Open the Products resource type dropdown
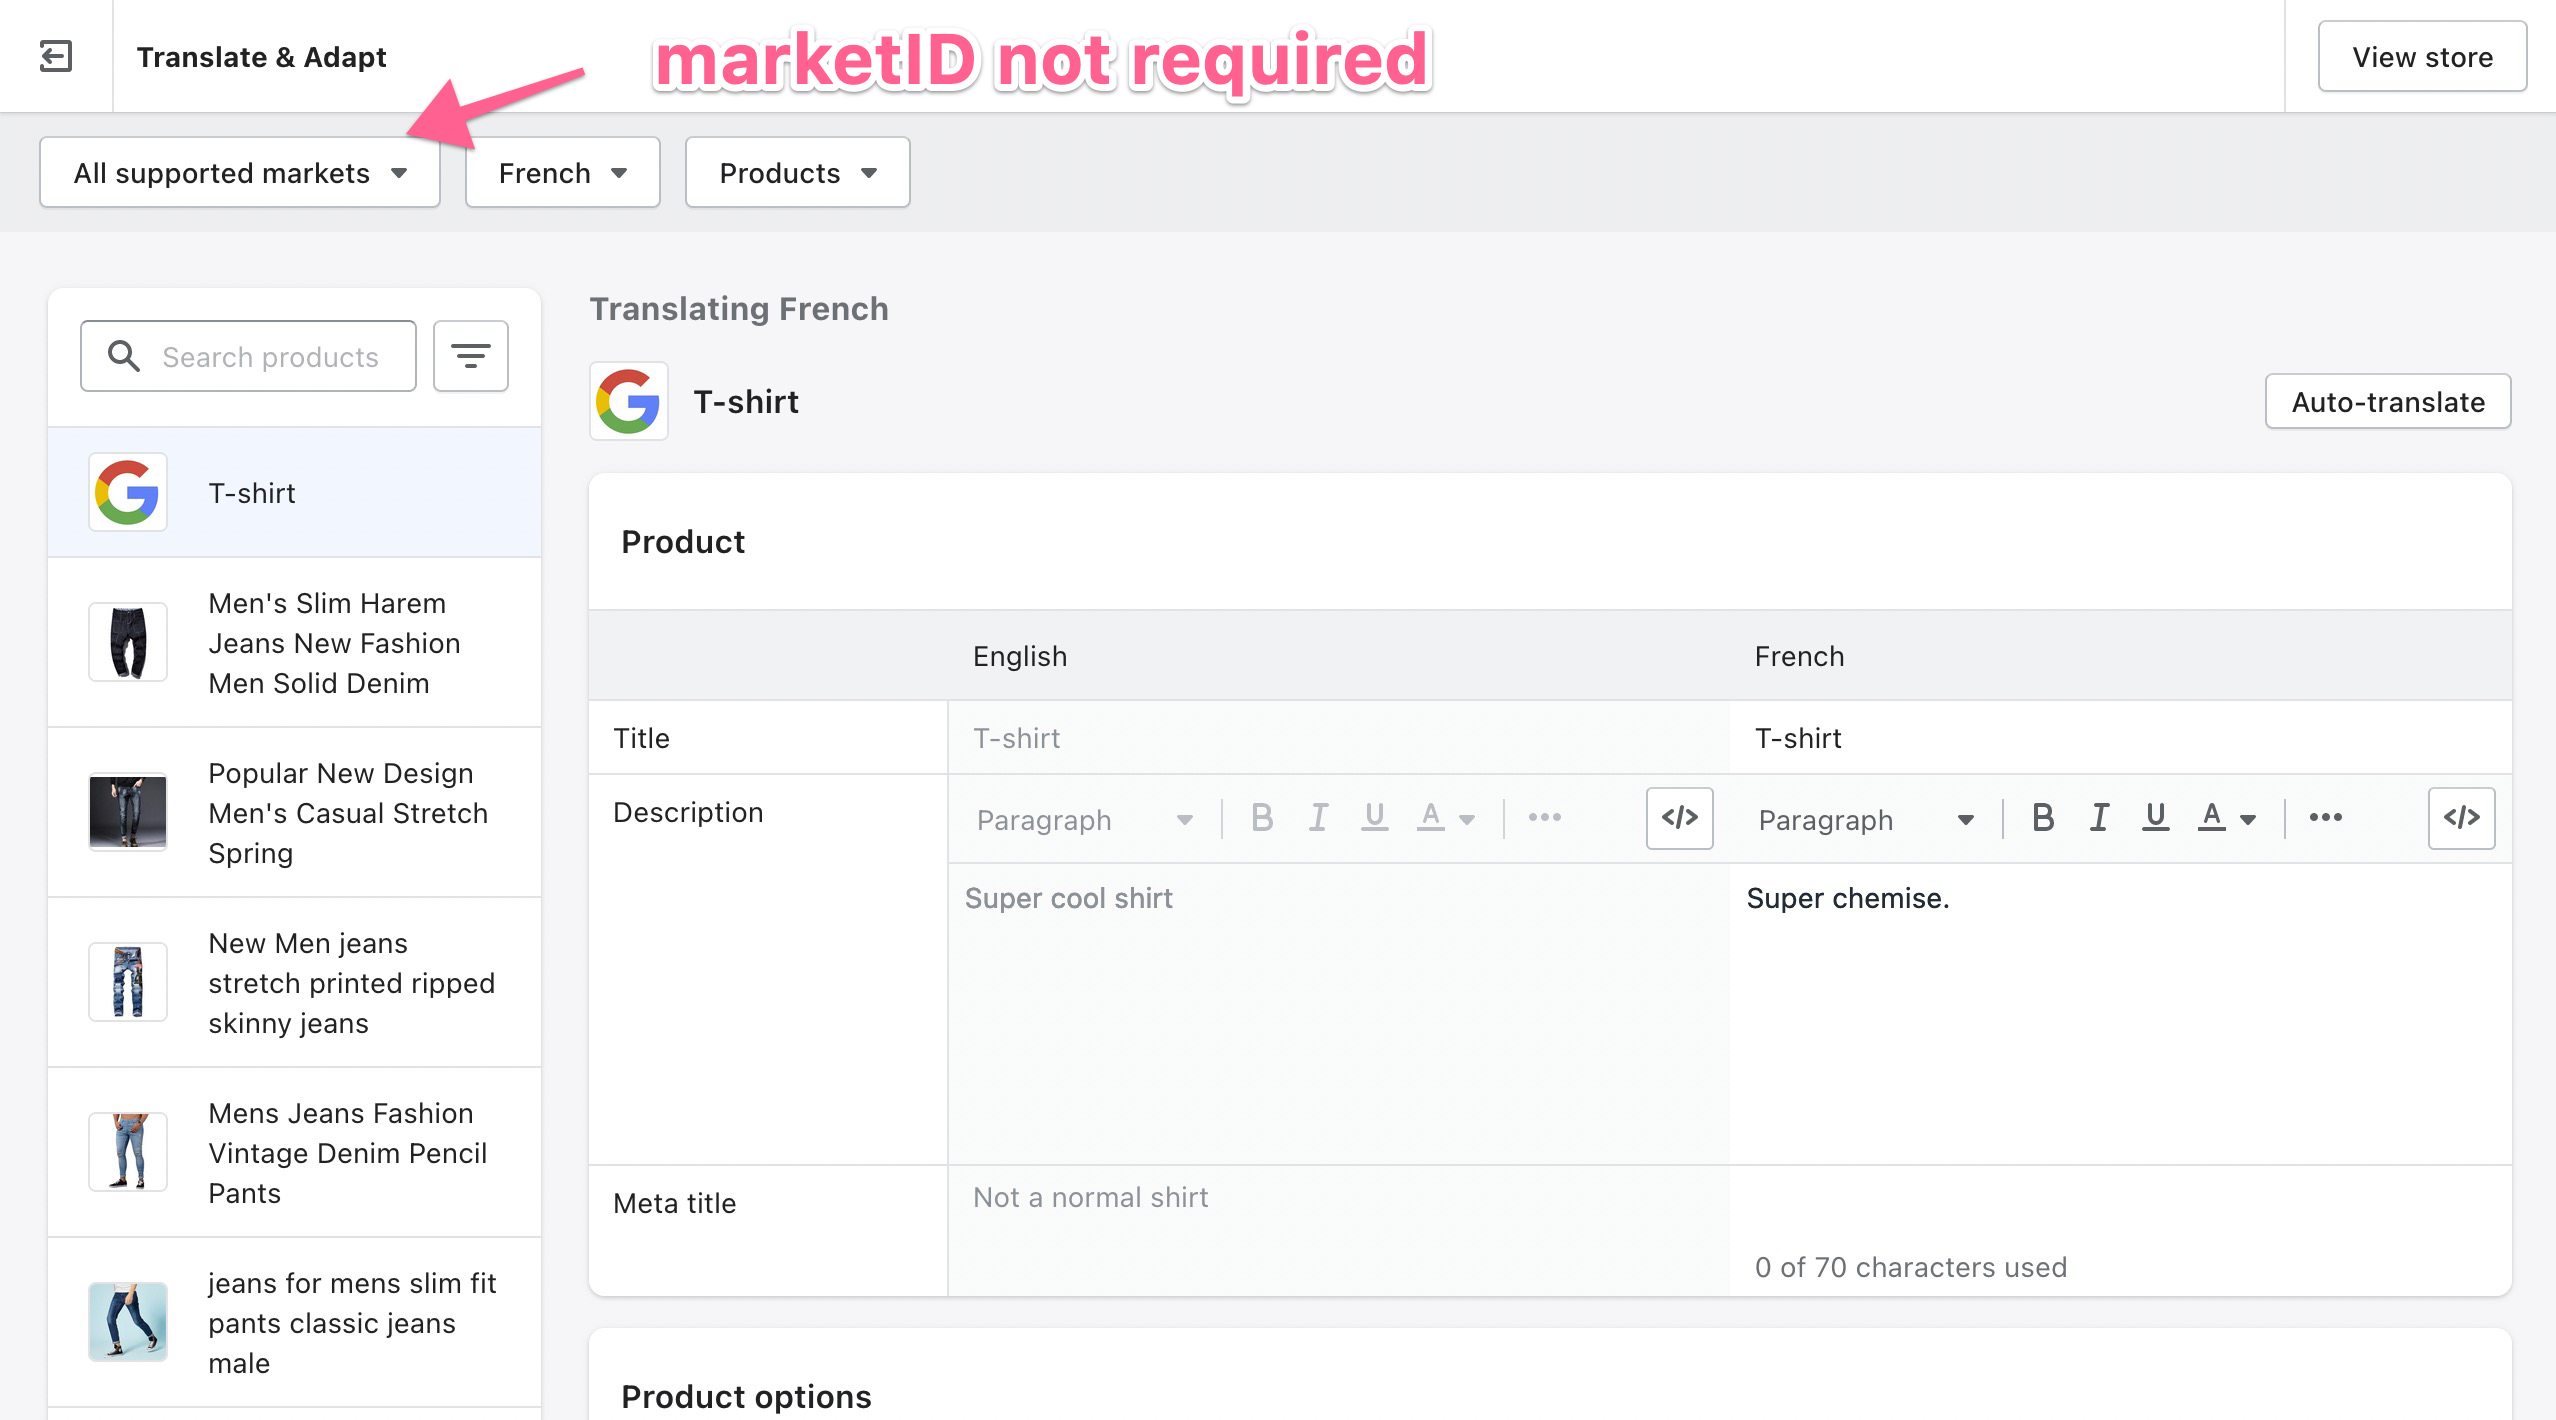 coord(797,173)
